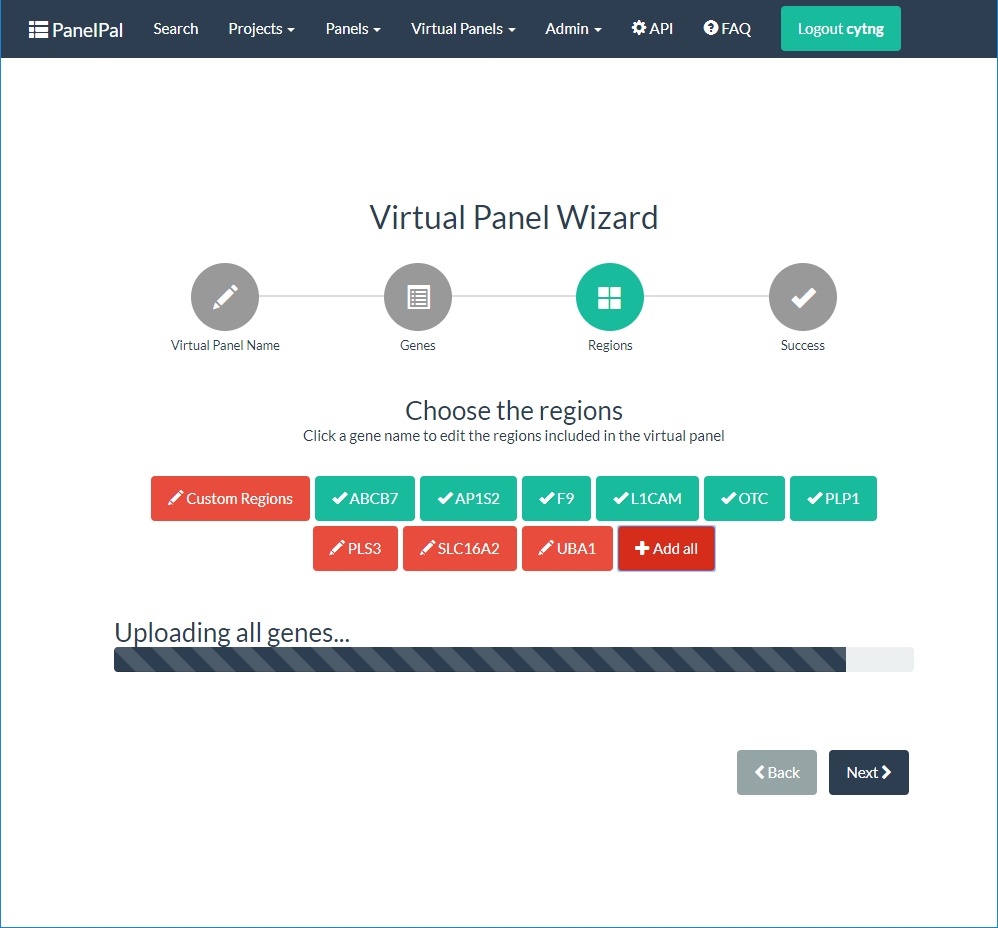
Task: Click the gene name instruction text
Action: 514,436
